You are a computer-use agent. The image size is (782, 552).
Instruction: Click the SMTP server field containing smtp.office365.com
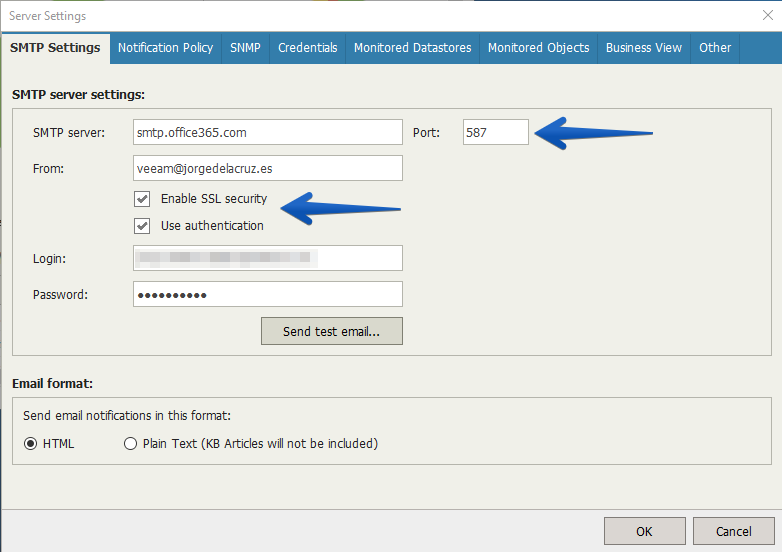coord(268,132)
